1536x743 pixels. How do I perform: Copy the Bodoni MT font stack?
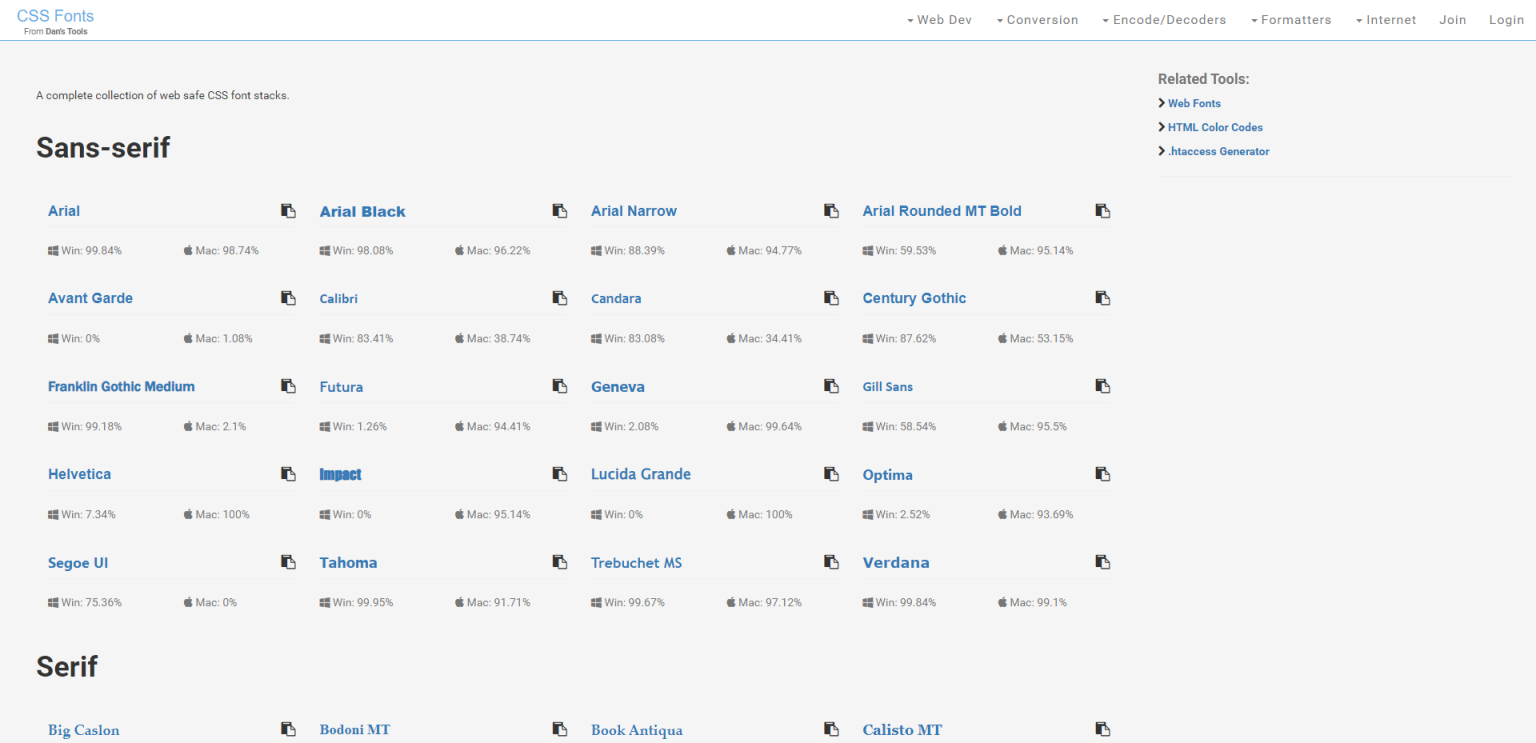tap(560, 729)
